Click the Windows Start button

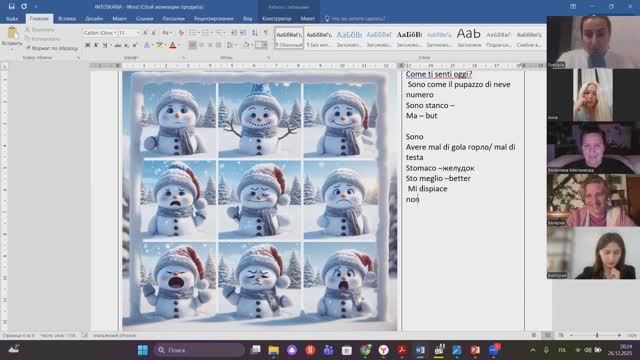pos(142,350)
